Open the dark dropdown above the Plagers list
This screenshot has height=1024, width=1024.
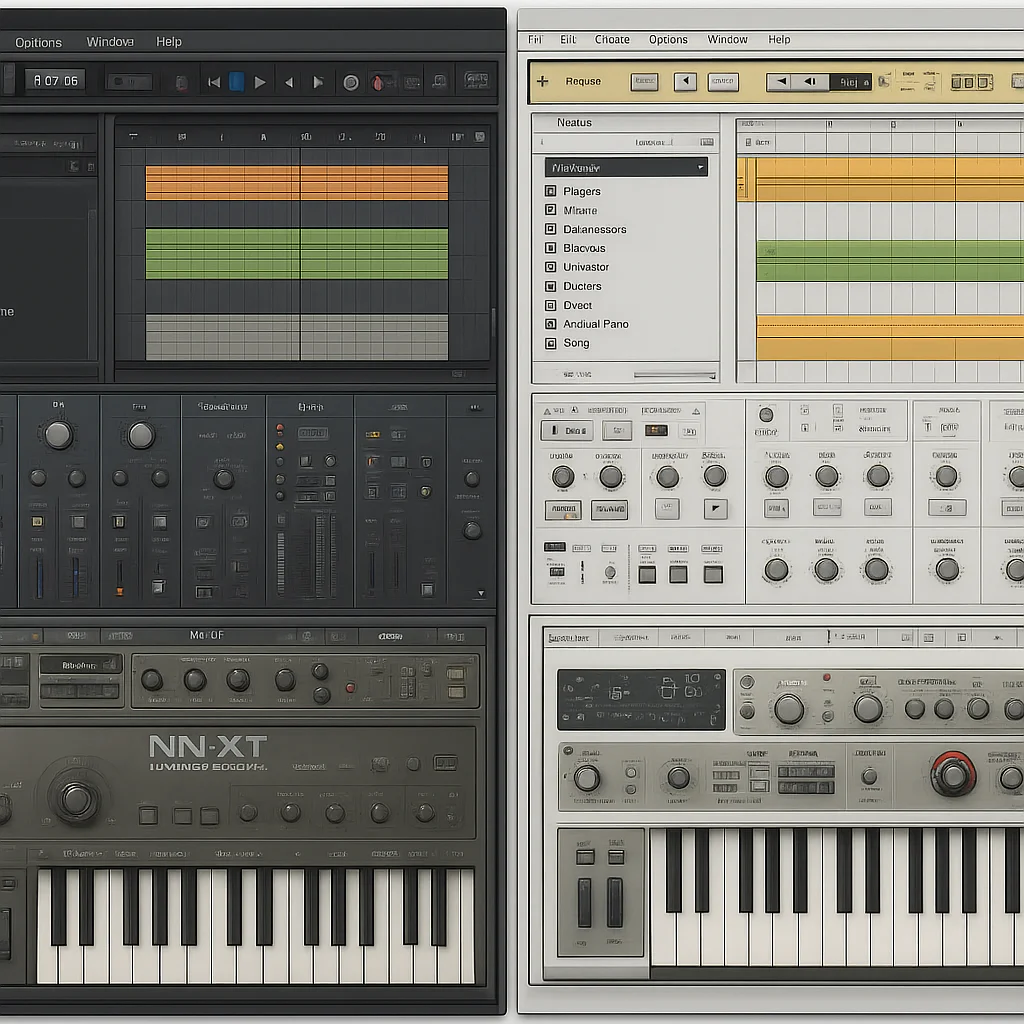pyautogui.click(x=626, y=168)
